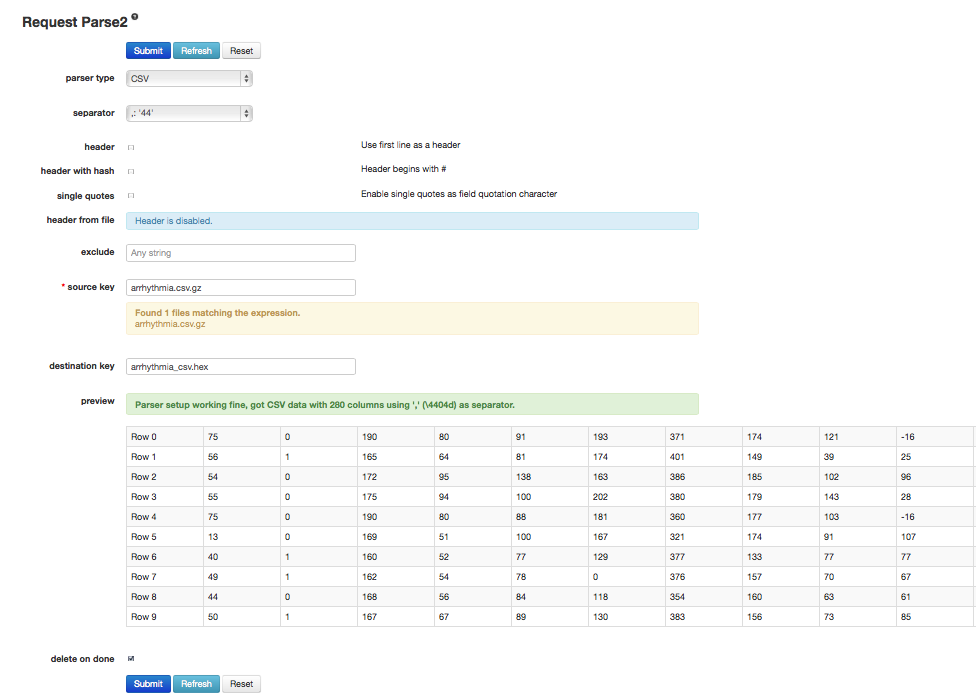The width and height of the screenshot is (976, 699).
Task: Enable the header with hash checkbox
Action: [131, 170]
